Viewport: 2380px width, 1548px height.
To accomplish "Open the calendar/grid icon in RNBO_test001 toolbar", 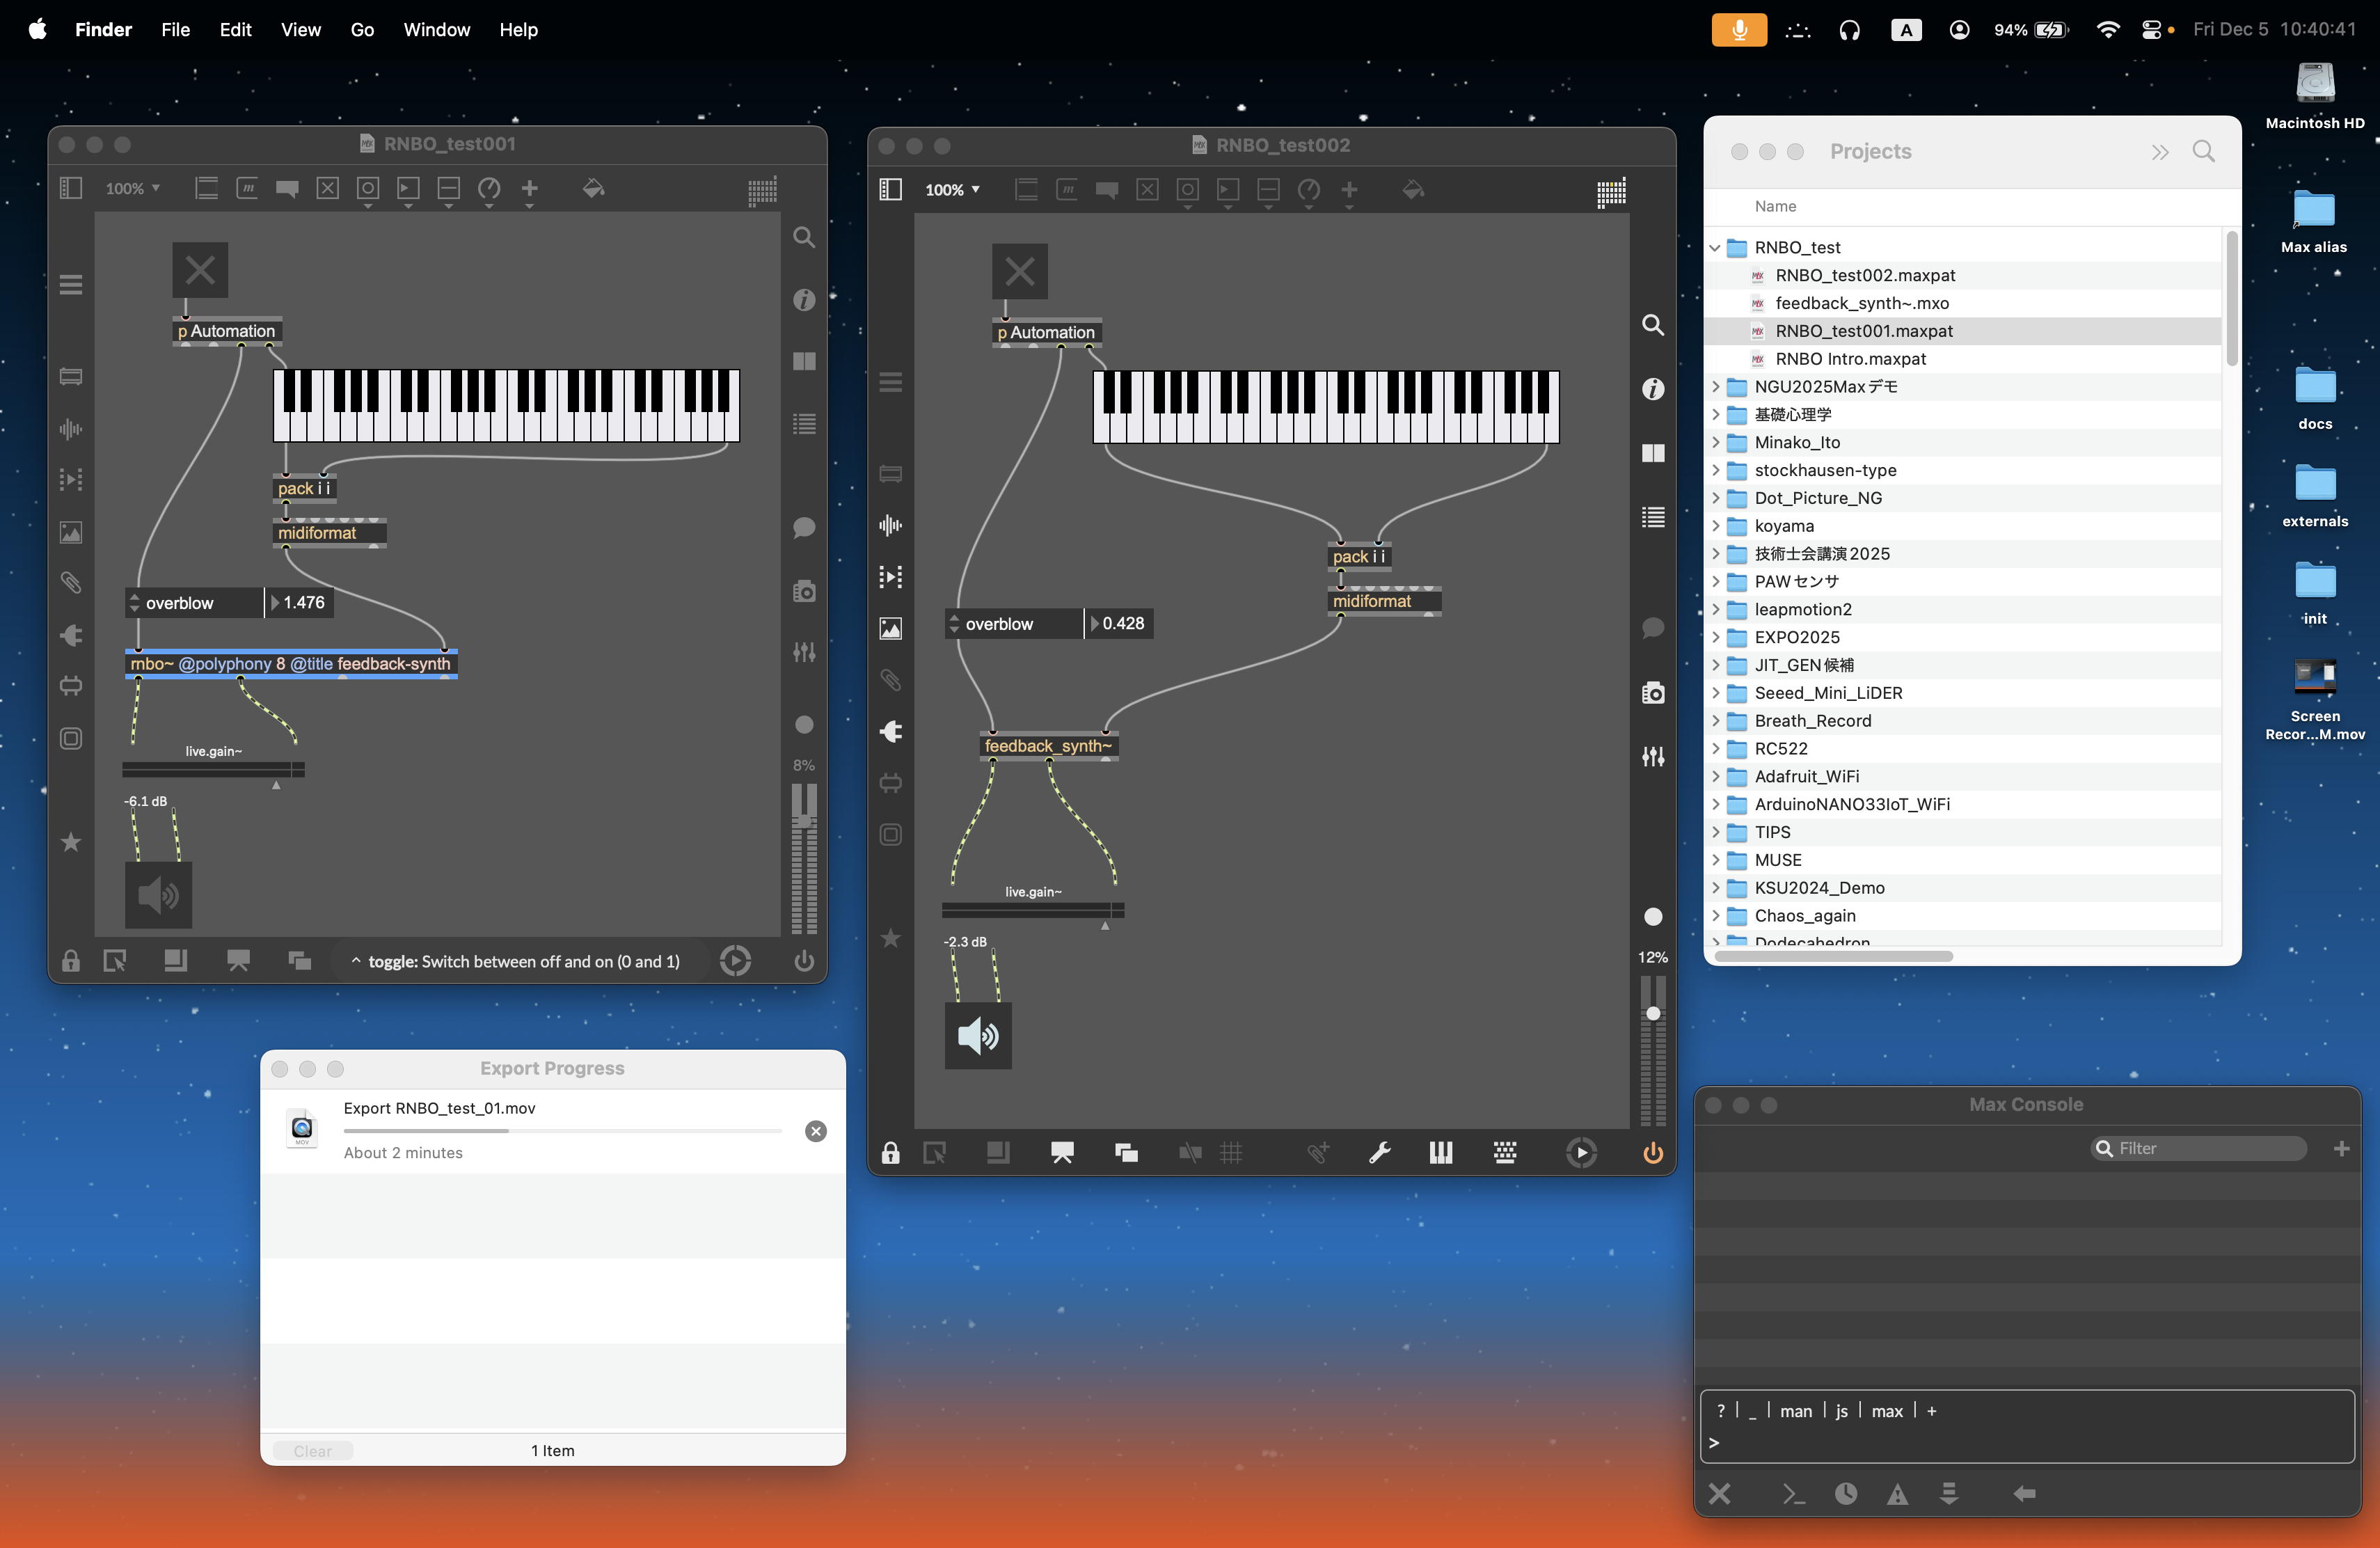I will pyautogui.click(x=762, y=190).
